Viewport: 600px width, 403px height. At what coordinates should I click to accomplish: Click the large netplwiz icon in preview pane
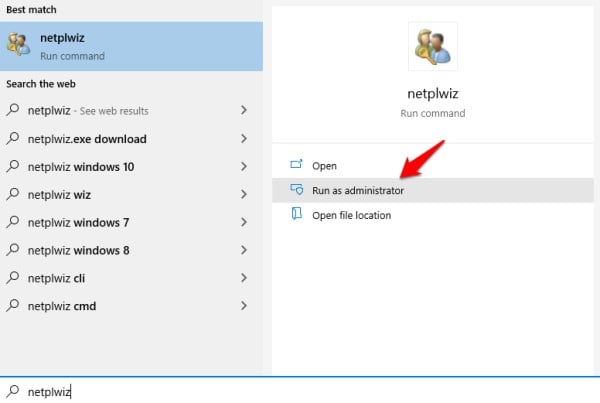coord(433,46)
